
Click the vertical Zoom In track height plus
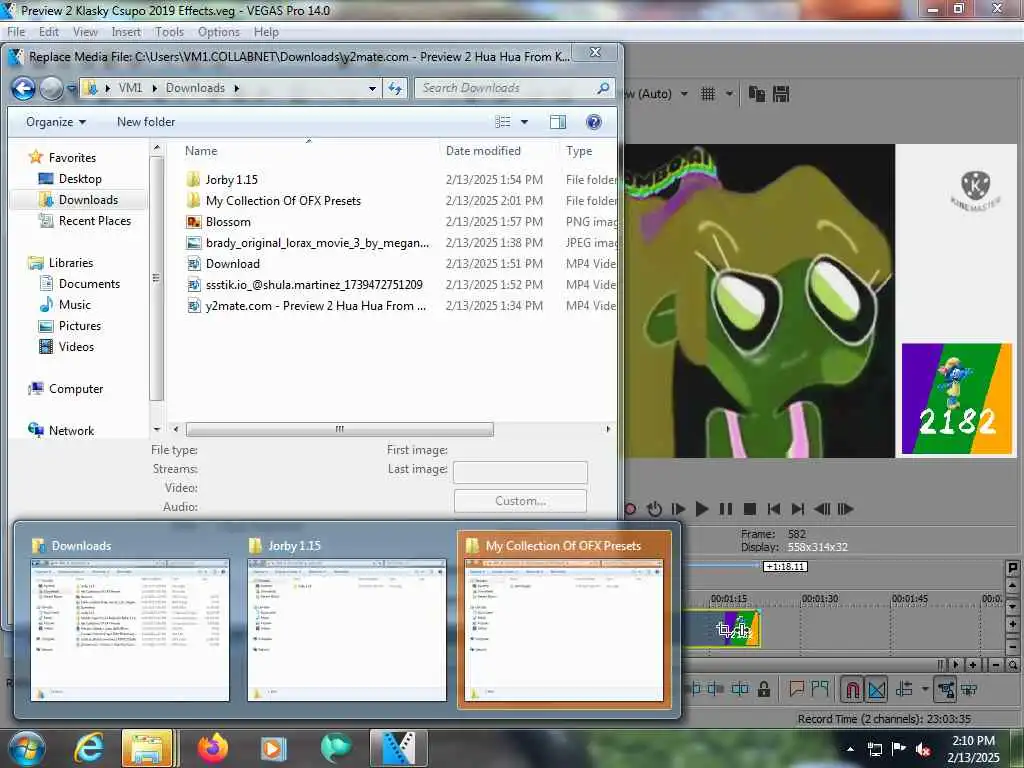(x=1012, y=625)
